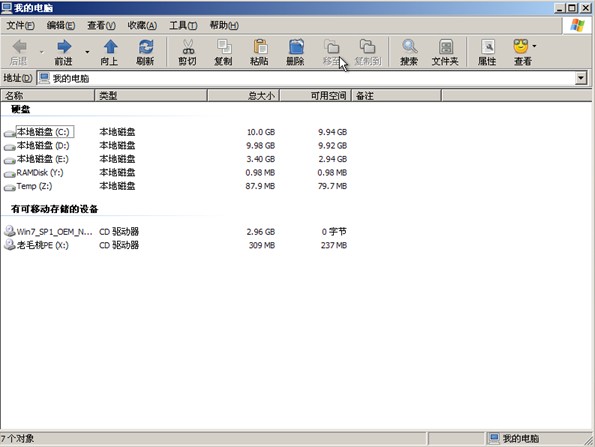The width and height of the screenshot is (595, 447).
Task: Click the 硬盘 group heading
Action: coord(20,109)
